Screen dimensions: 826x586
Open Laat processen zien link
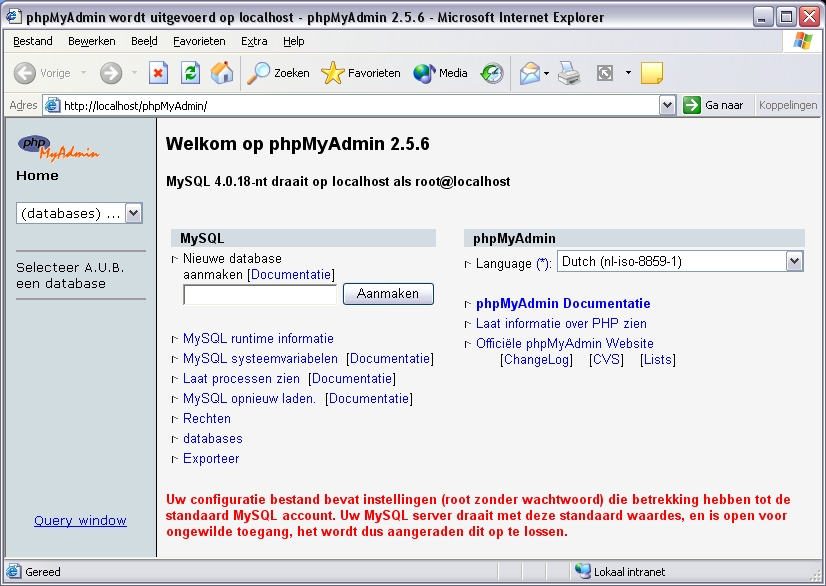point(241,378)
